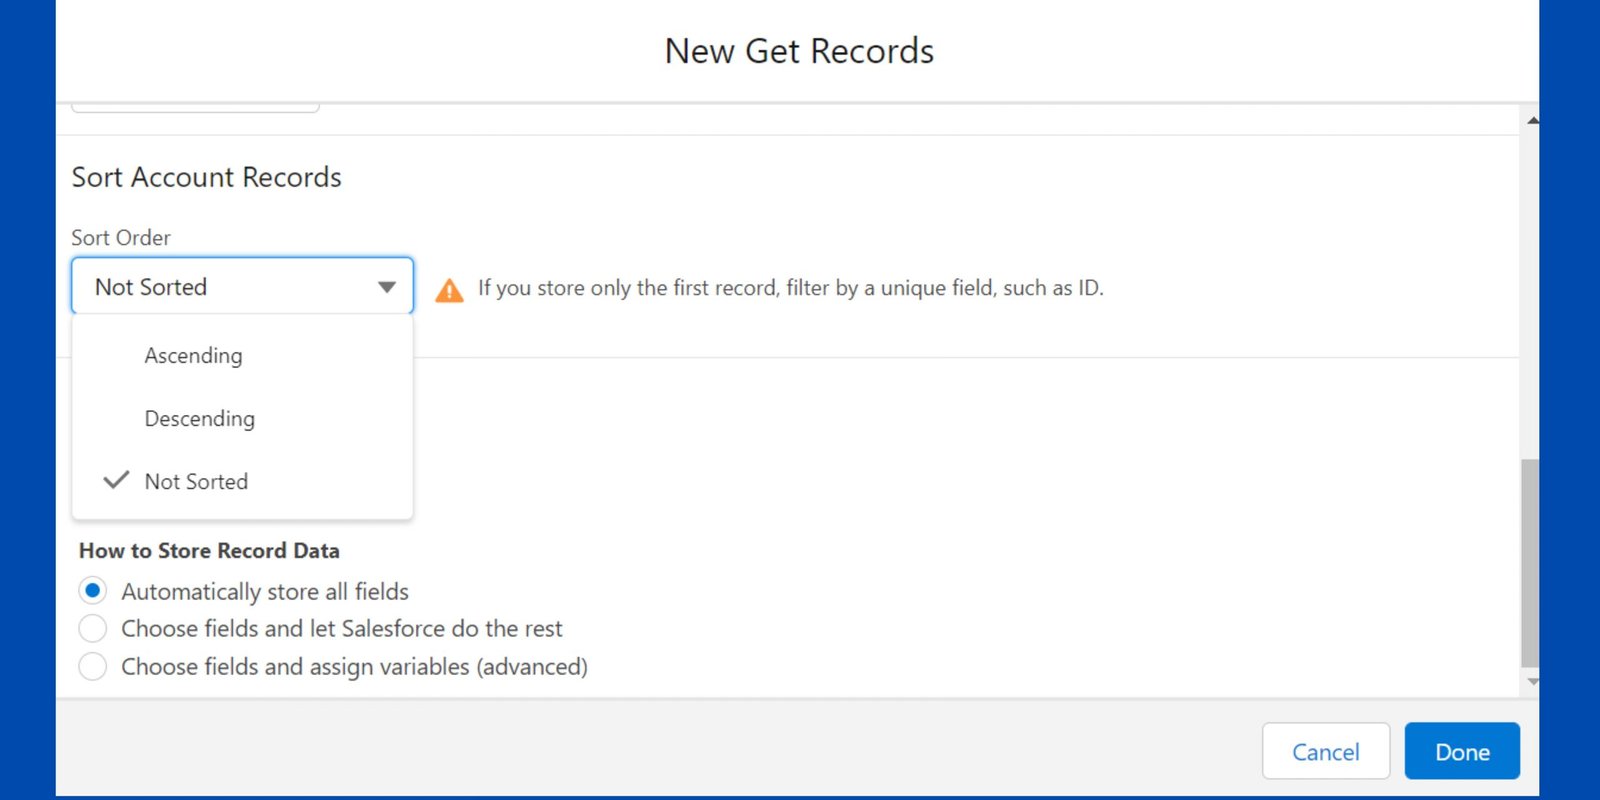Click the Sort Order field label
Viewport: 1600px width, 800px height.
[x=121, y=238]
